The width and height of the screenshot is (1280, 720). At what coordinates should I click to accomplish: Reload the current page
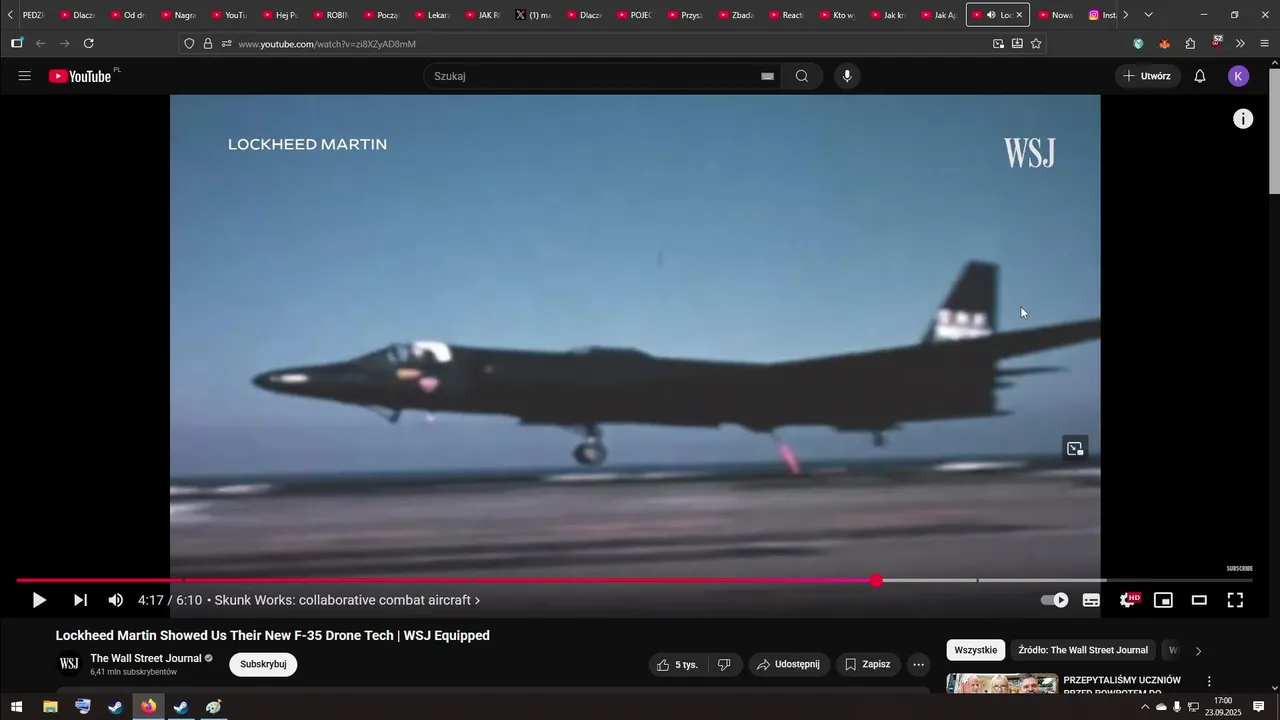click(89, 43)
